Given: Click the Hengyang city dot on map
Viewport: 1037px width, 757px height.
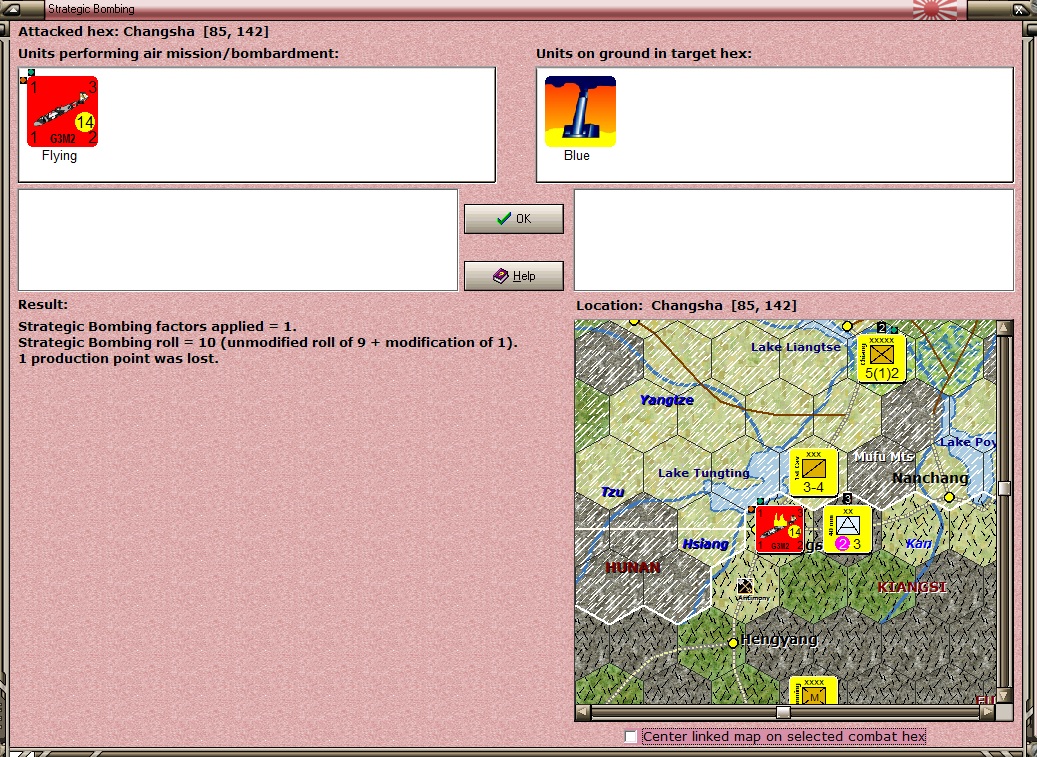Looking at the screenshot, I should (x=733, y=643).
